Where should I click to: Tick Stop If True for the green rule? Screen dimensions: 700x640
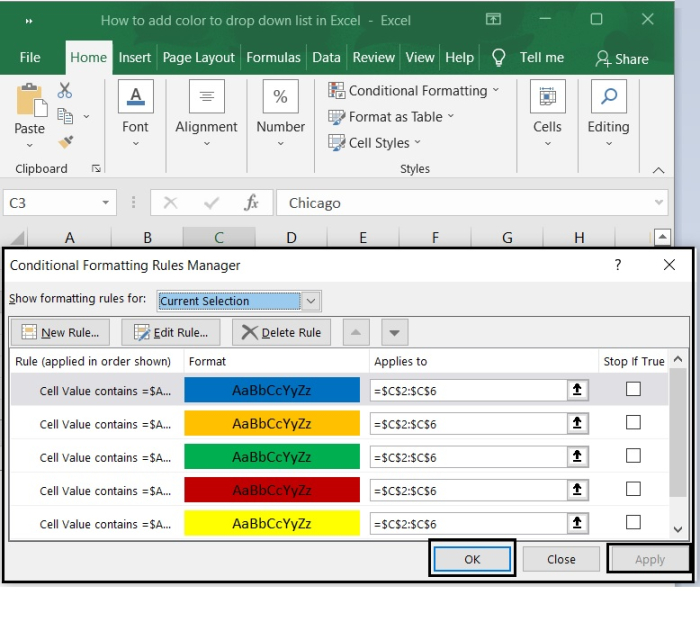click(x=633, y=456)
